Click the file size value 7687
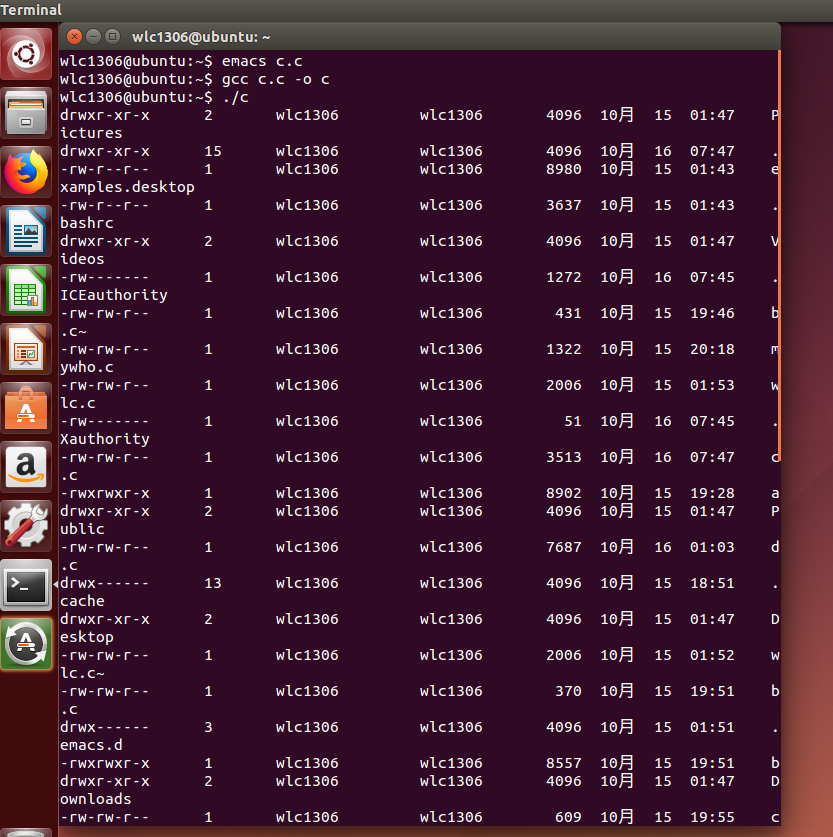The width and height of the screenshot is (833, 837). coord(564,548)
